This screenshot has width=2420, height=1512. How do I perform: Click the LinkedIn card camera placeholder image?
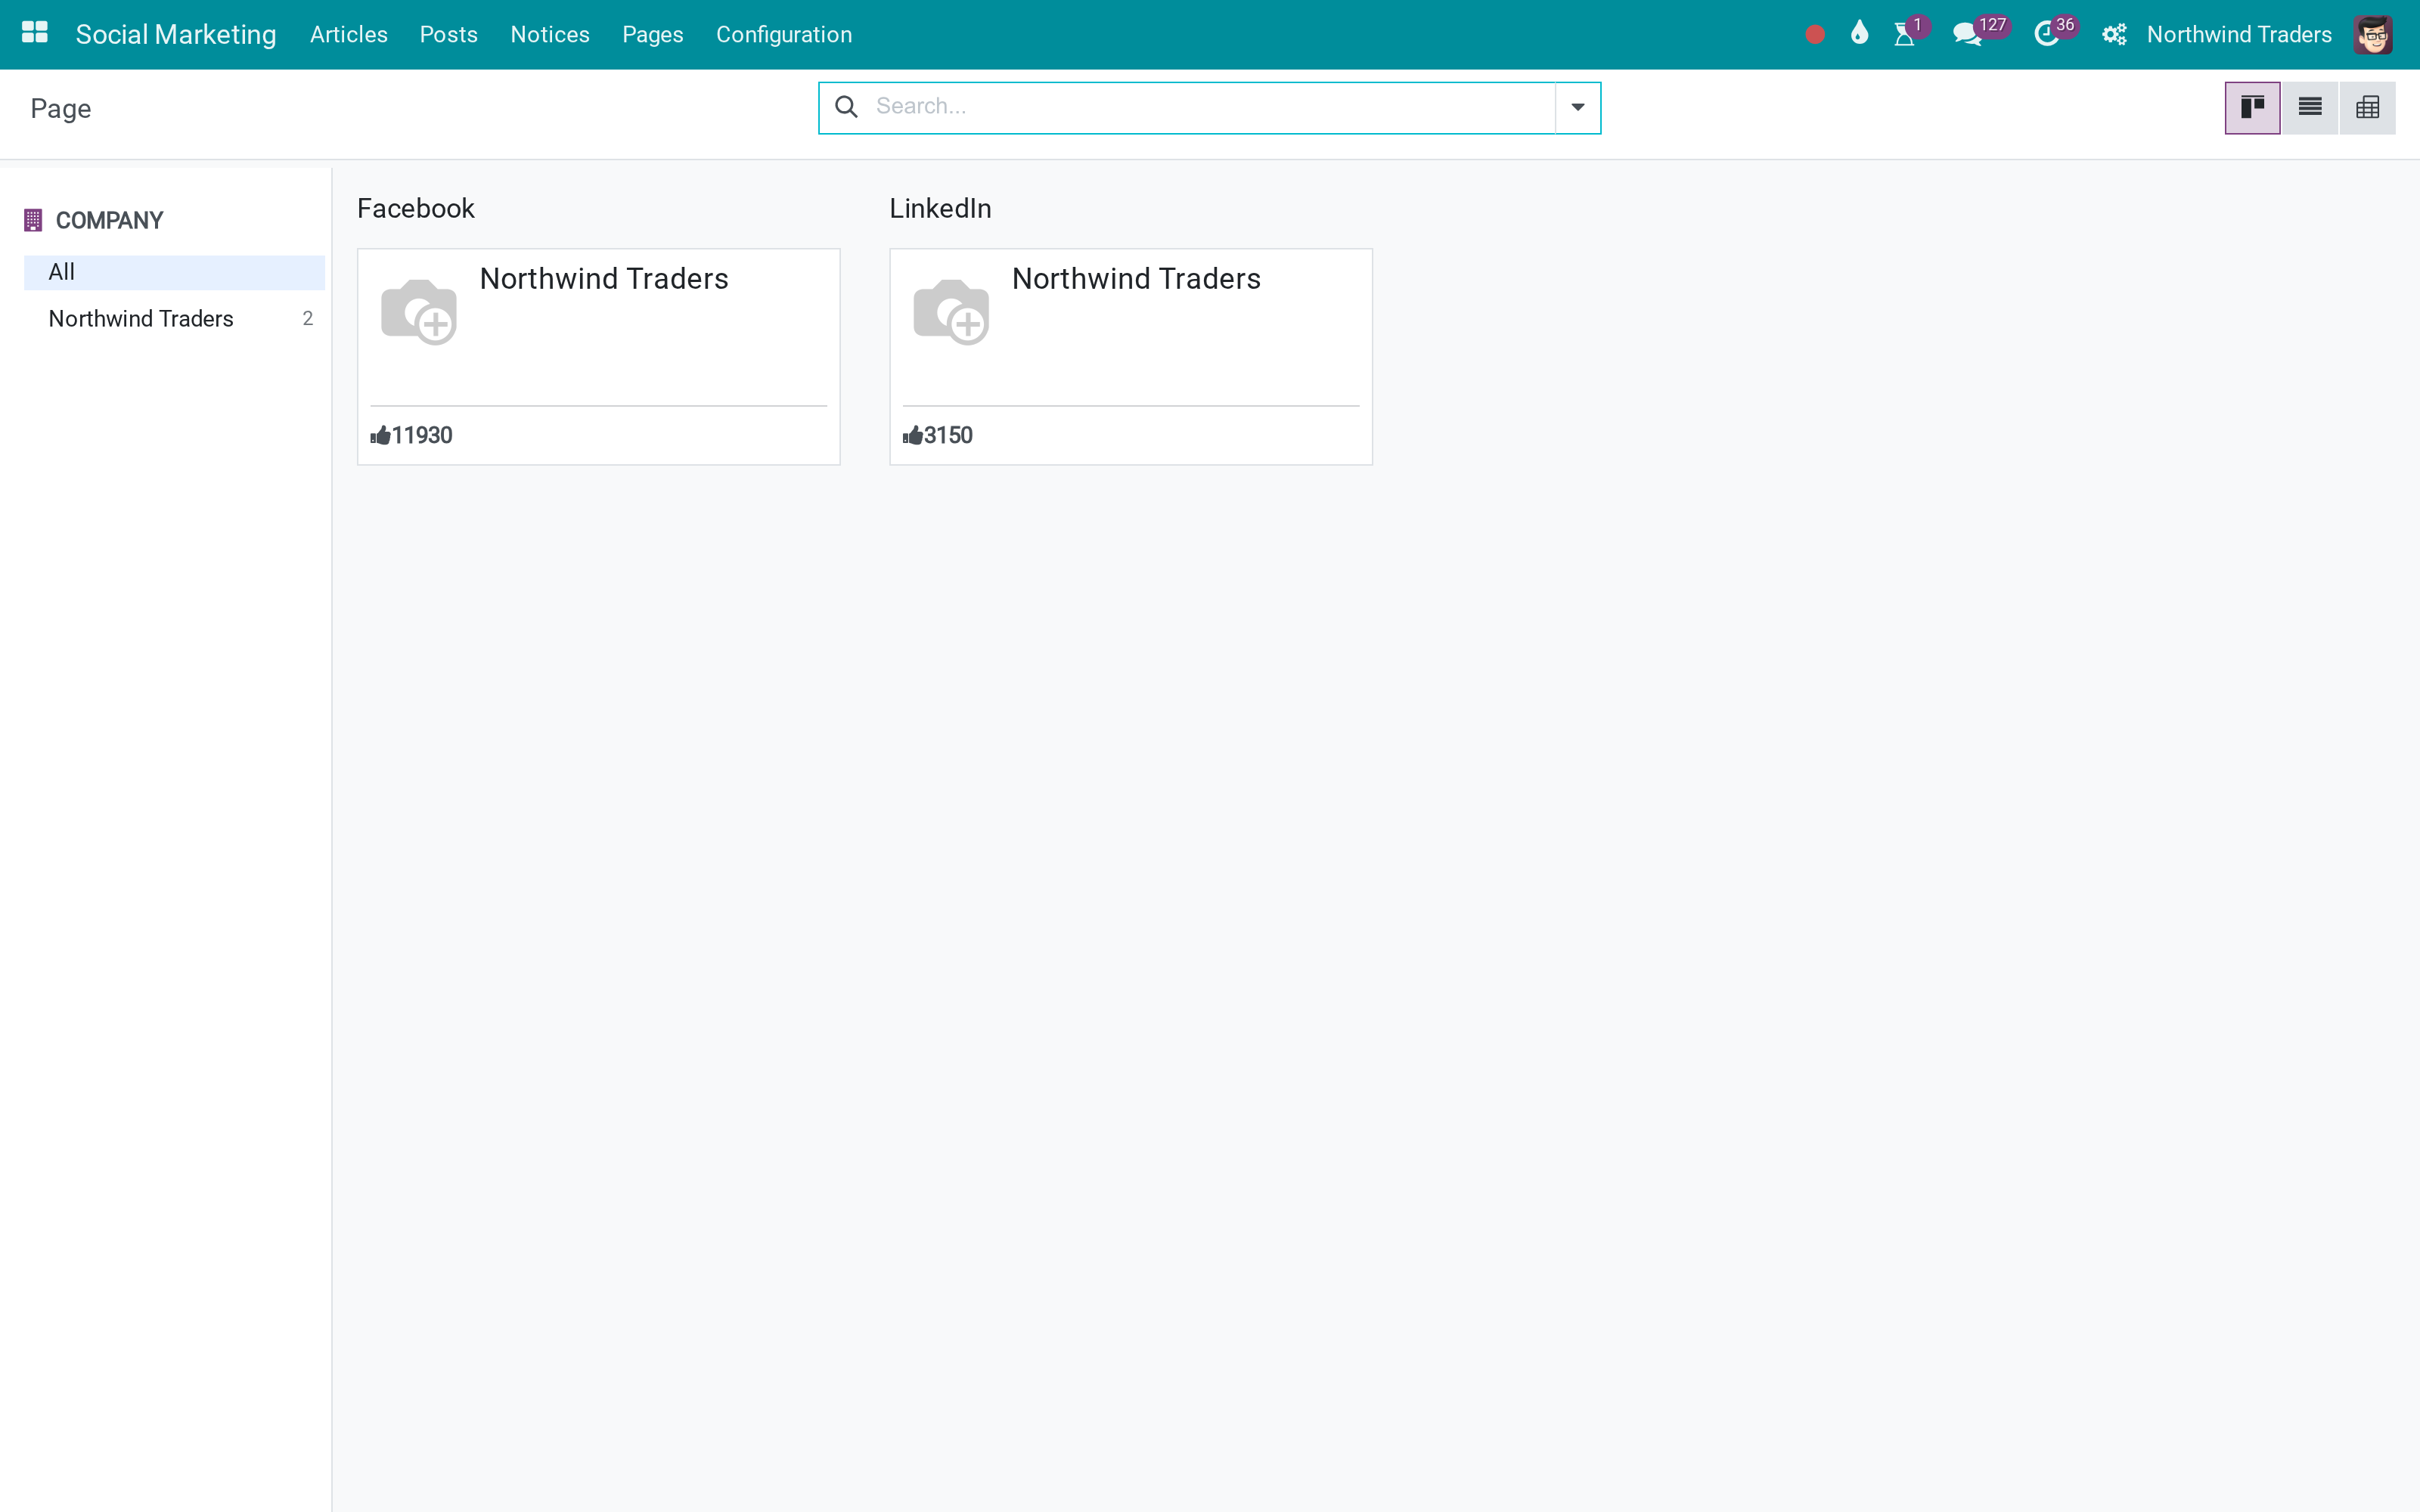(951, 312)
